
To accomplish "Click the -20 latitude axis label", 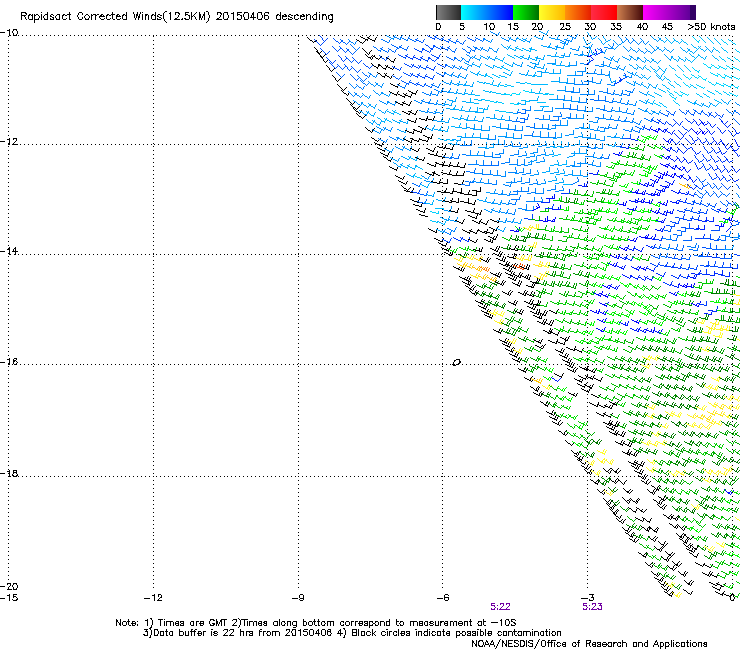I will point(9,586).
